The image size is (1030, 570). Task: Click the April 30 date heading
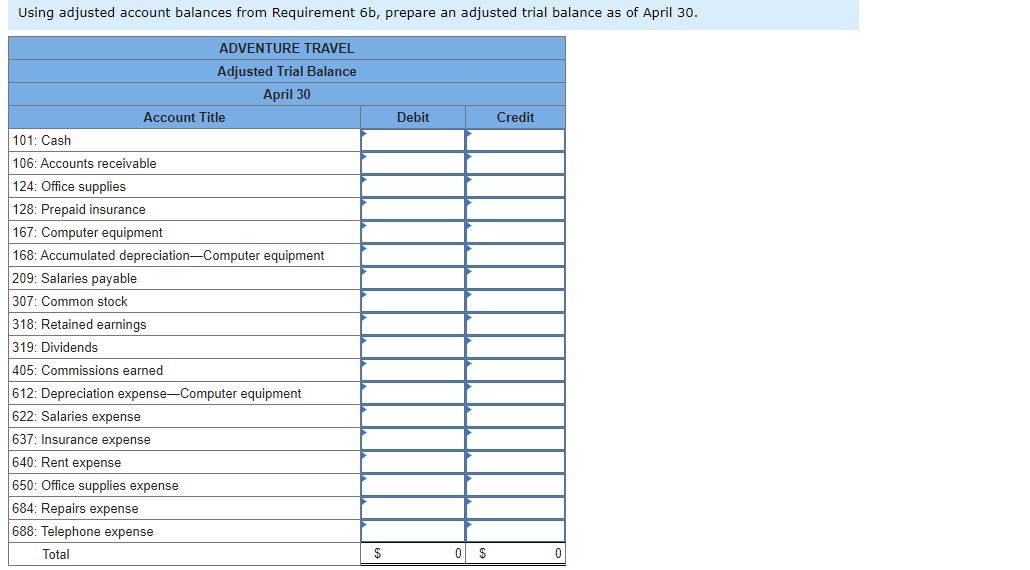pyautogui.click(x=287, y=94)
